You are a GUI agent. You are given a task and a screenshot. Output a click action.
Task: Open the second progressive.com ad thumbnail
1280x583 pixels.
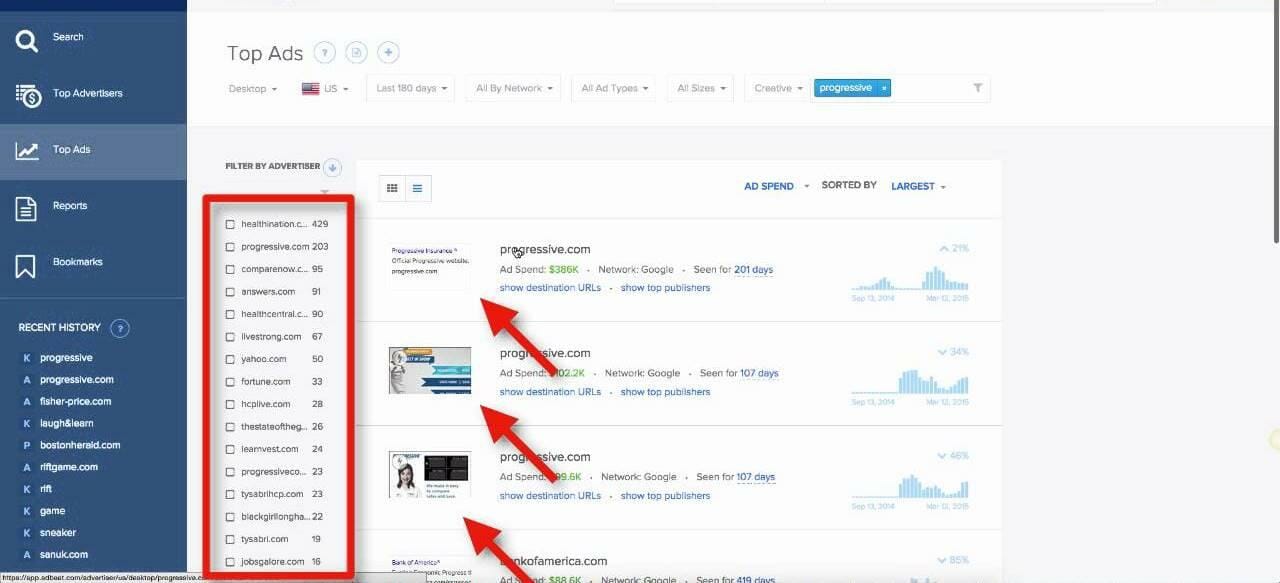pos(430,371)
